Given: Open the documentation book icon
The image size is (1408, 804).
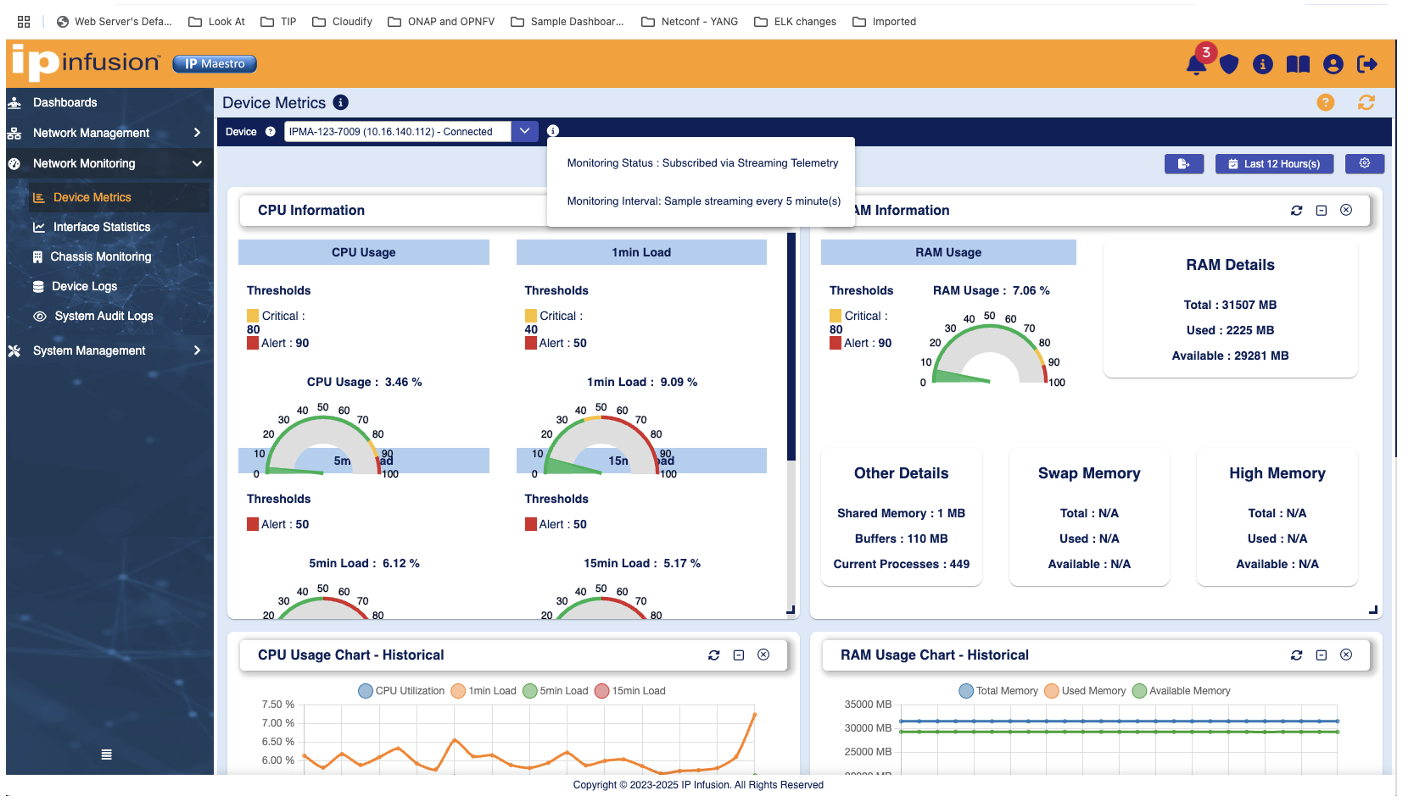Looking at the screenshot, I should click(1298, 64).
